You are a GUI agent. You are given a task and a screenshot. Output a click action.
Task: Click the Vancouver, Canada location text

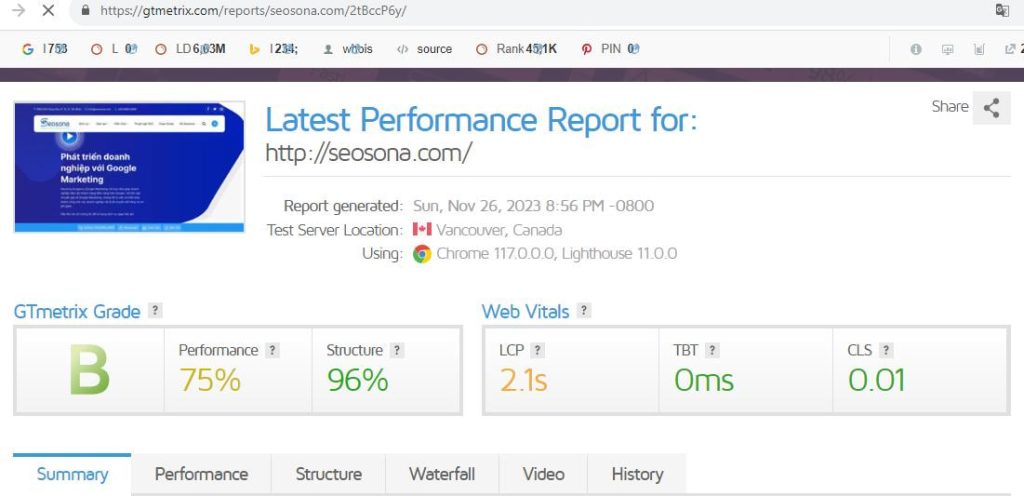[x=499, y=230]
